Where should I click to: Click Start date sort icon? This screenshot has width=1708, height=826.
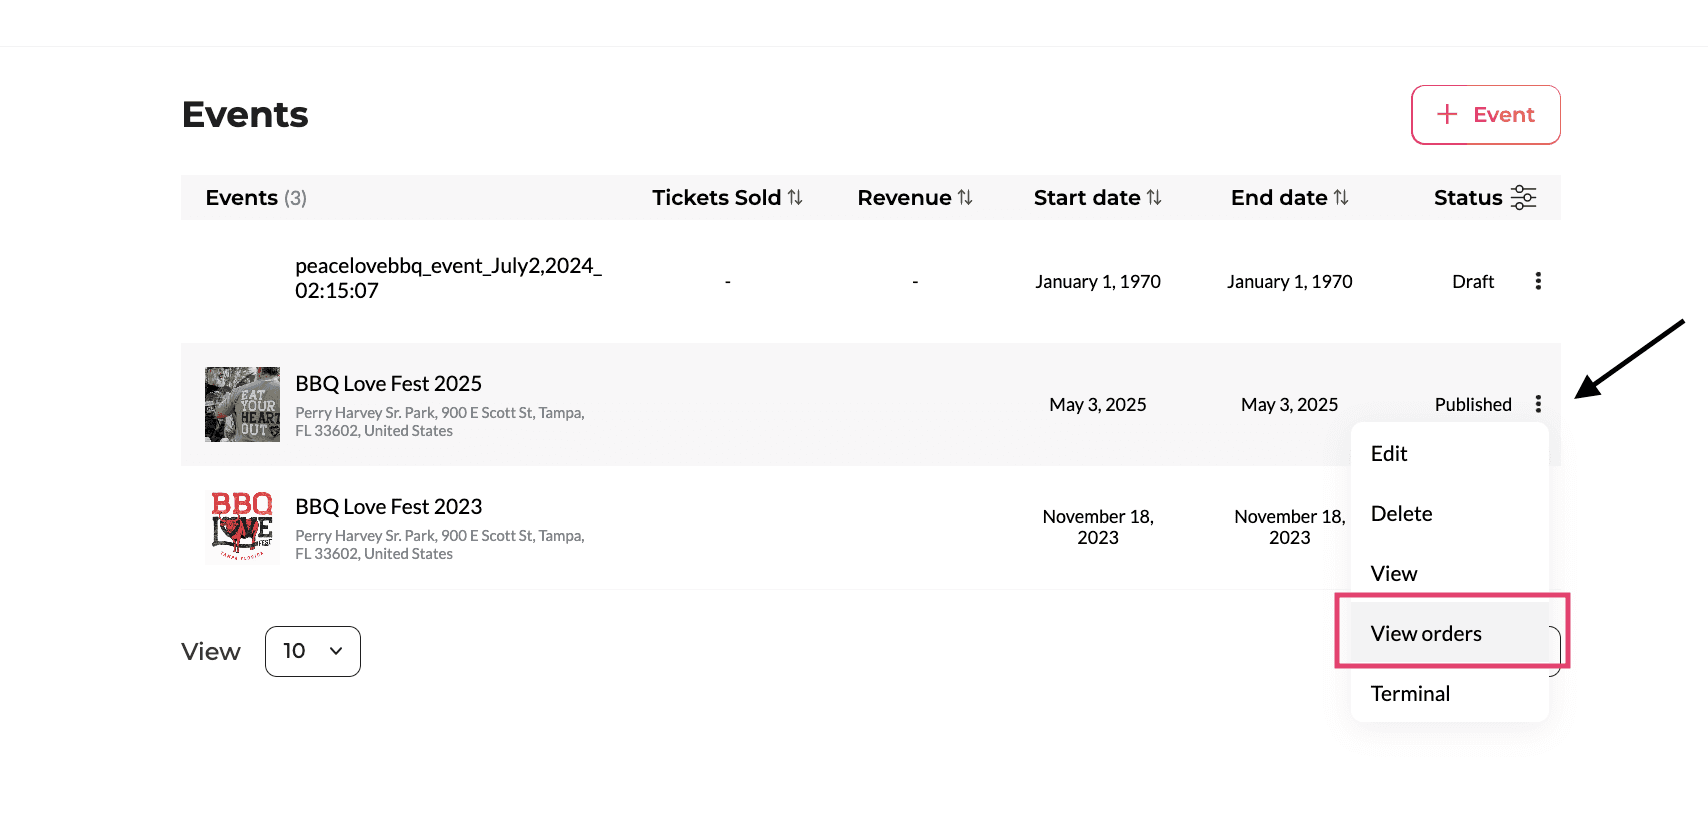pos(1154,198)
